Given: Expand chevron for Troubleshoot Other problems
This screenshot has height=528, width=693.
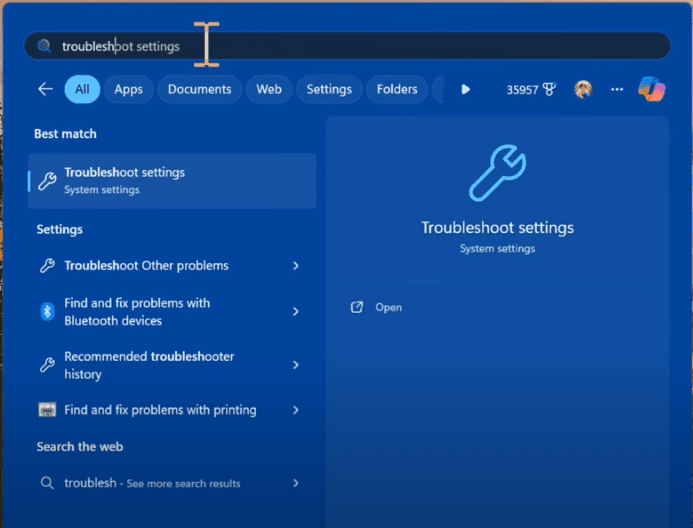Looking at the screenshot, I should pyautogui.click(x=296, y=266).
